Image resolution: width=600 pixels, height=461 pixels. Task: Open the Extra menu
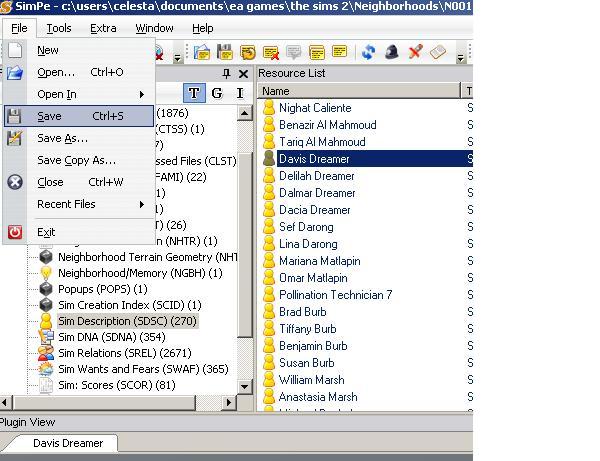(x=103, y=28)
